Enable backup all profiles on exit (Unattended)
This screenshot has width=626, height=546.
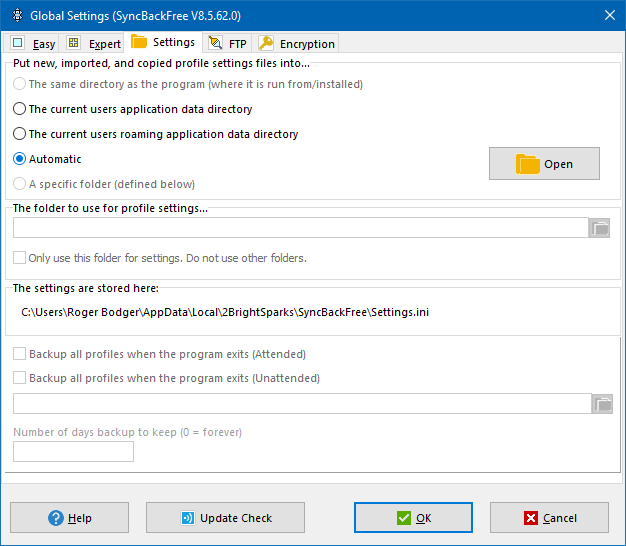[x=20, y=378]
